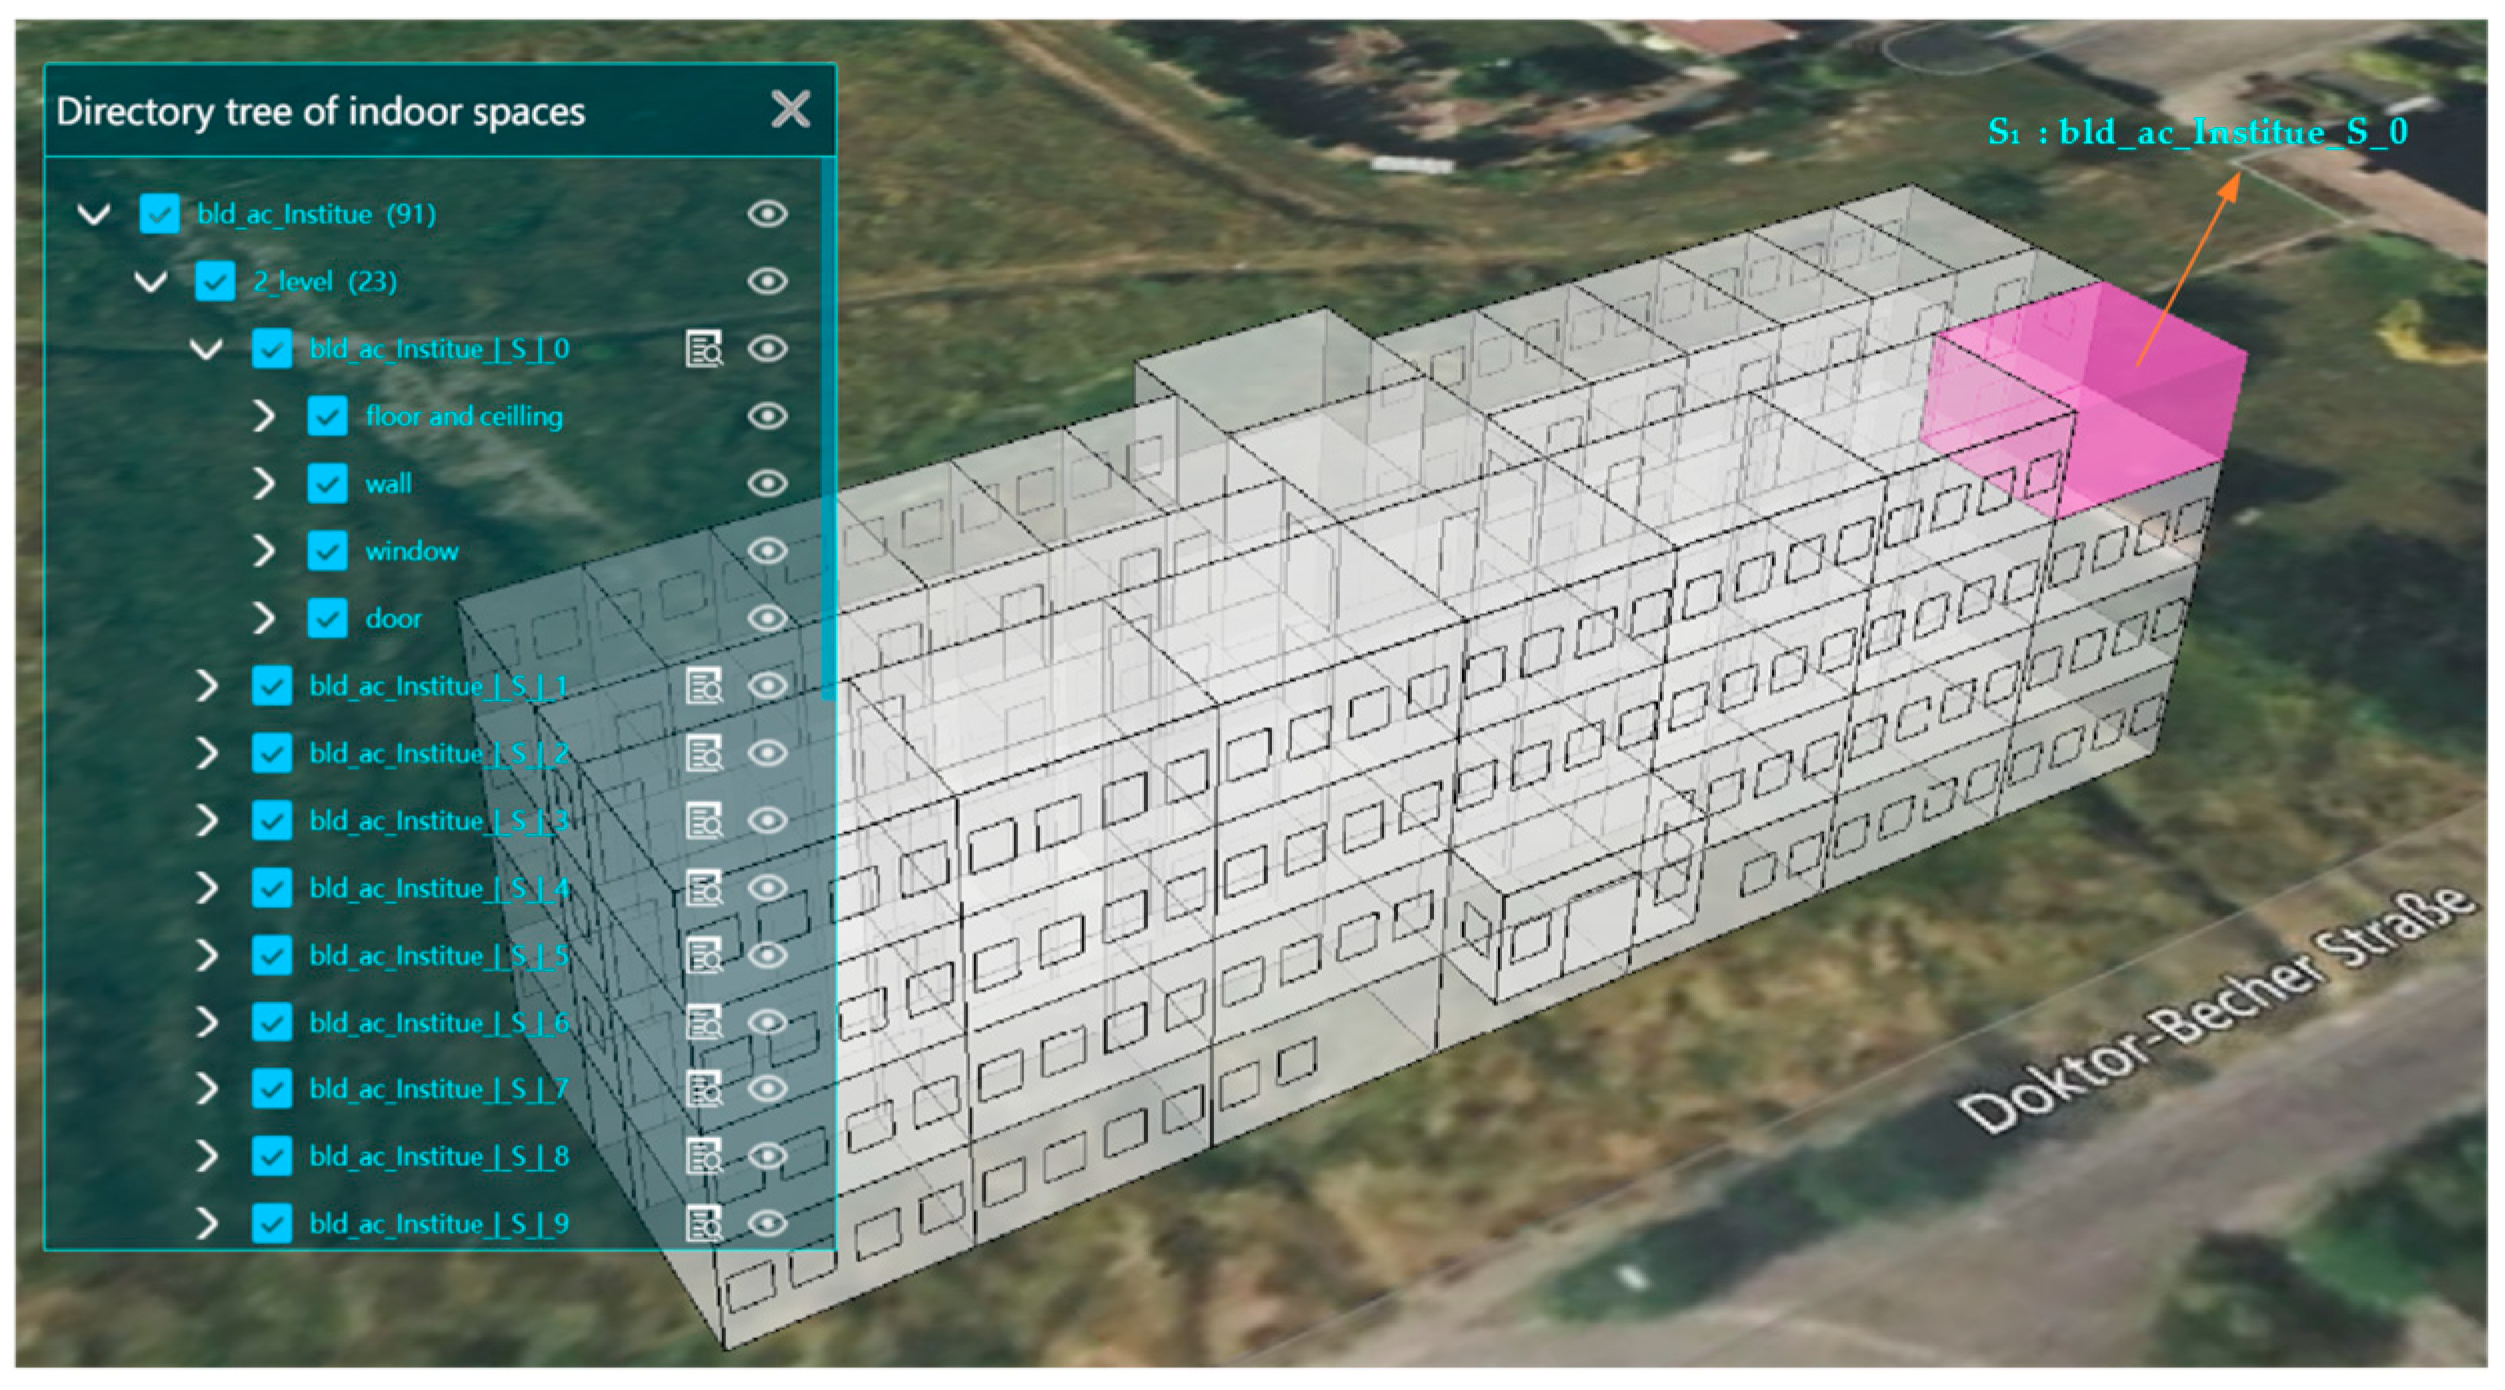
Task: Toggle eye icon for floor and ceilling
Action: [x=767, y=416]
